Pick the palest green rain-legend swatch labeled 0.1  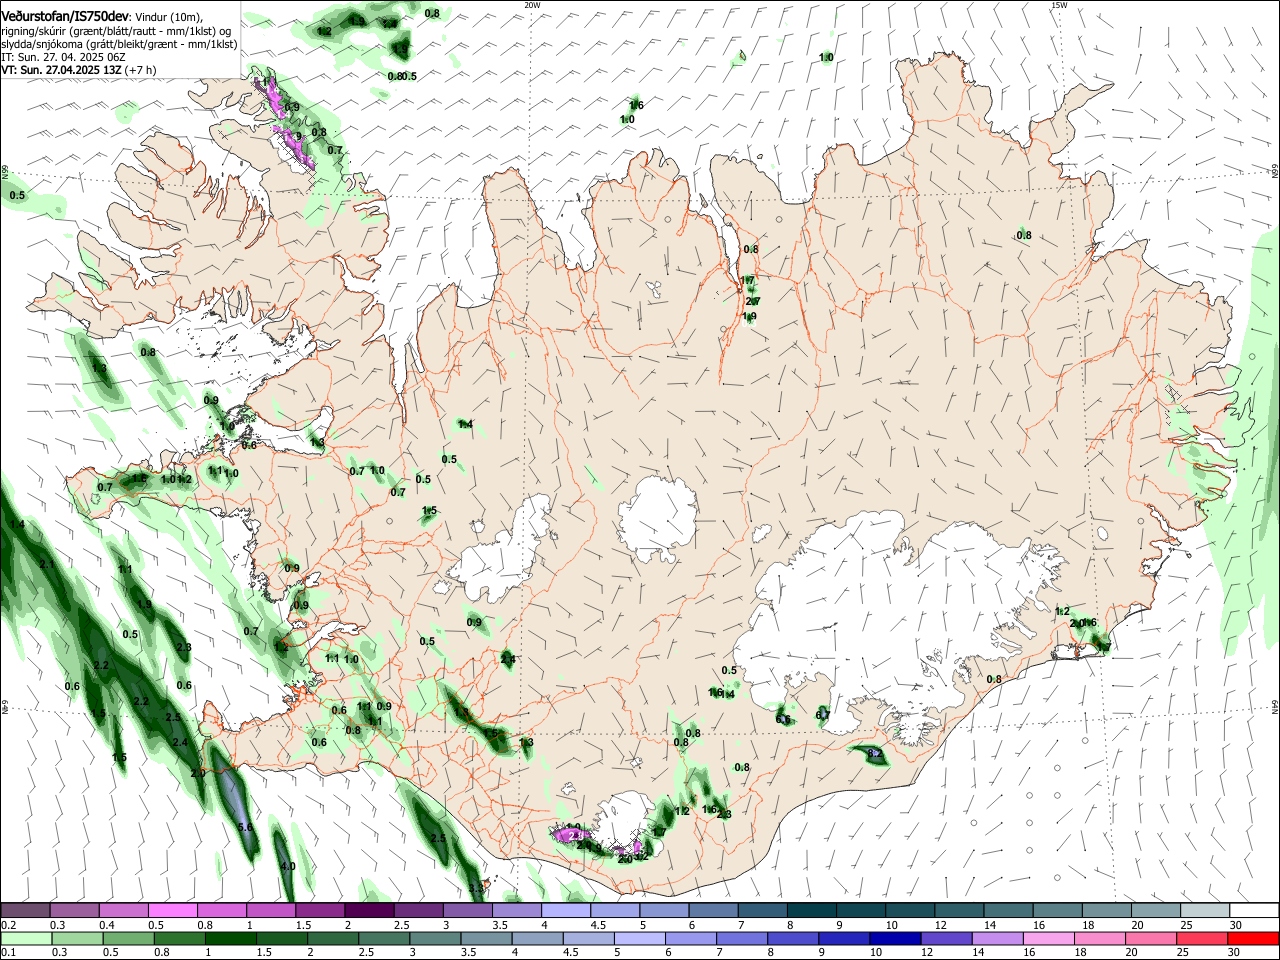[26, 938]
